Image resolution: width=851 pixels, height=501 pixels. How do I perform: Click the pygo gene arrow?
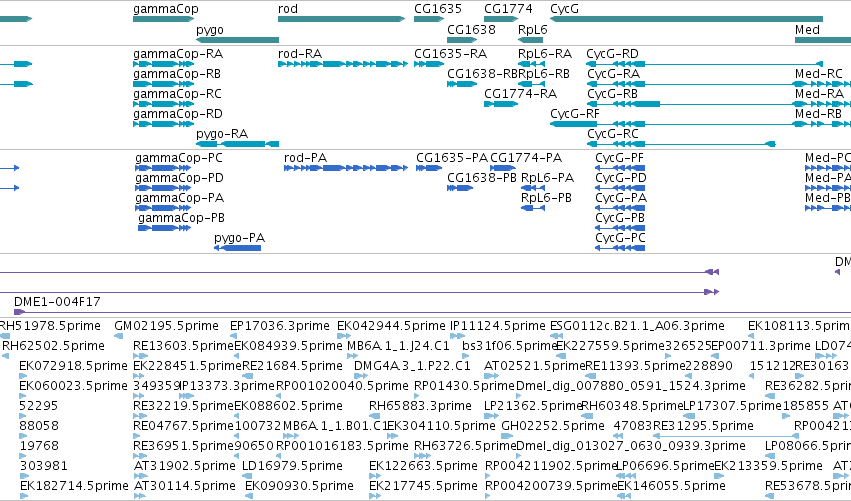[237, 40]
